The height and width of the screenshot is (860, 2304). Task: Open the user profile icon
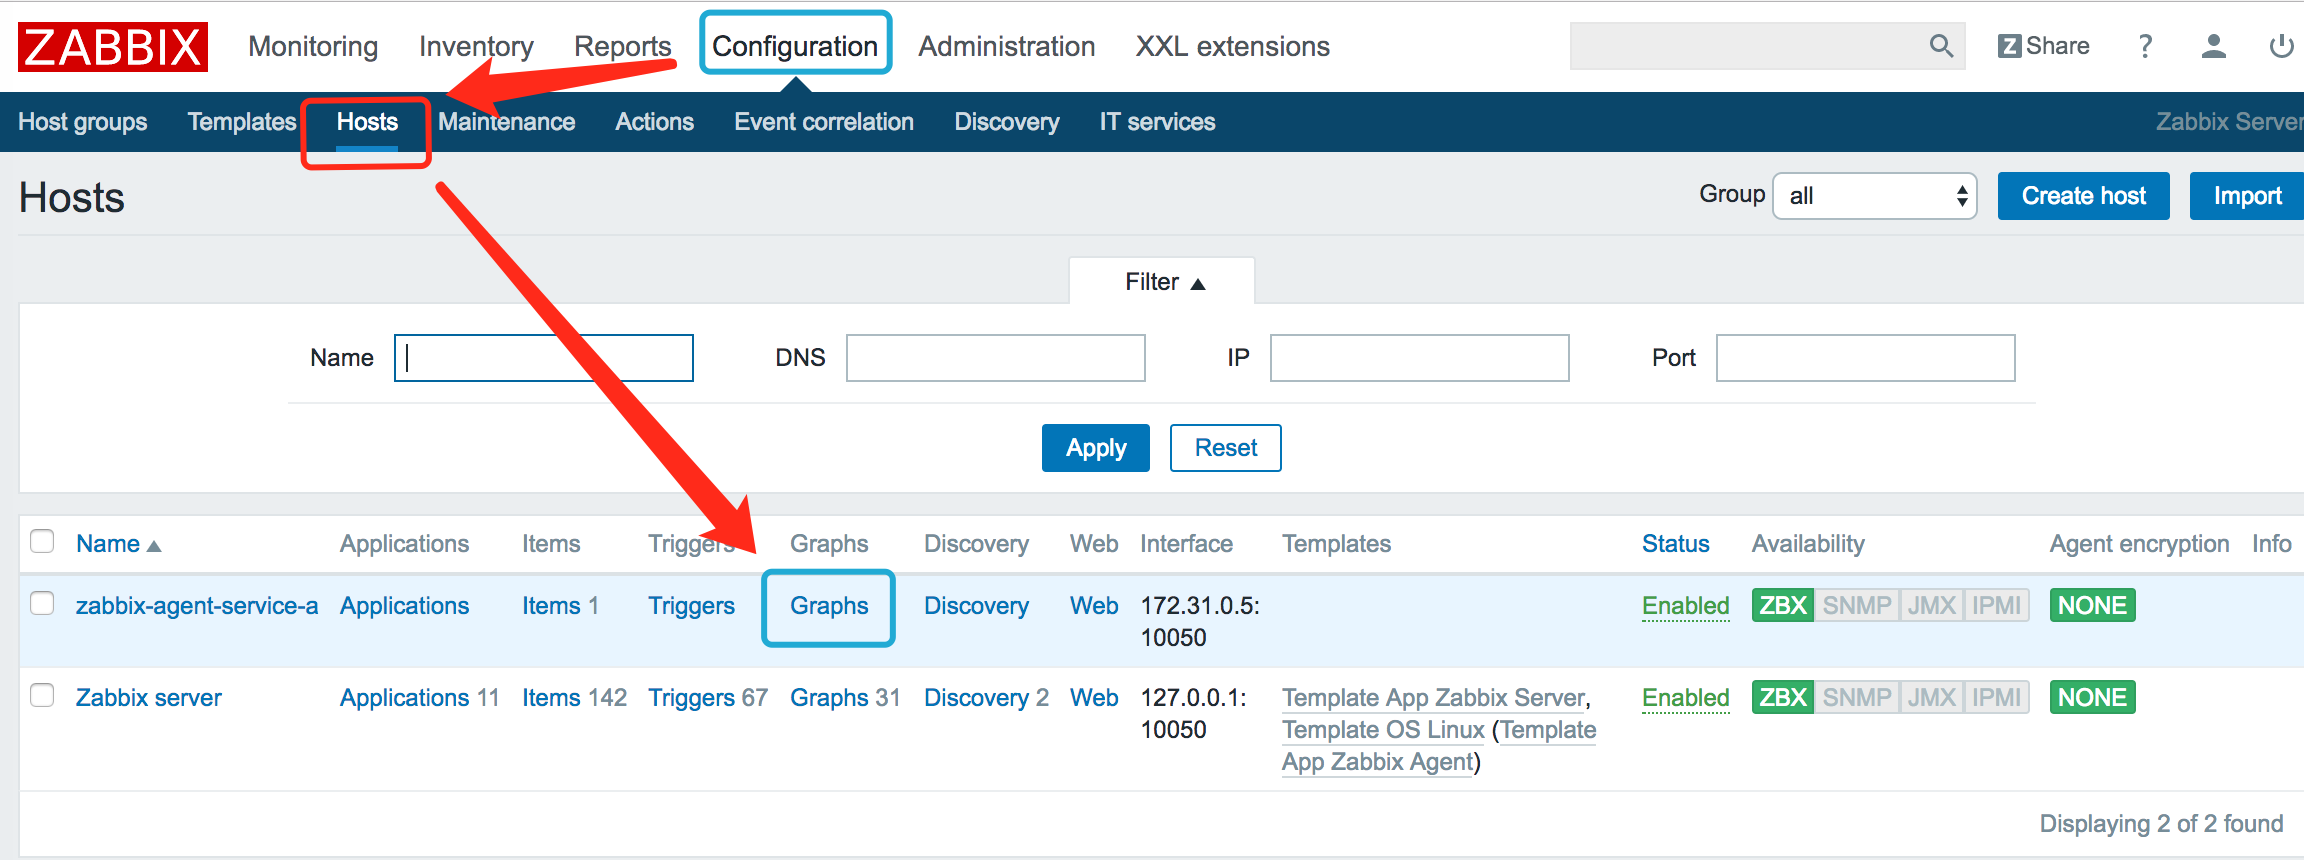pos(2213,46)
